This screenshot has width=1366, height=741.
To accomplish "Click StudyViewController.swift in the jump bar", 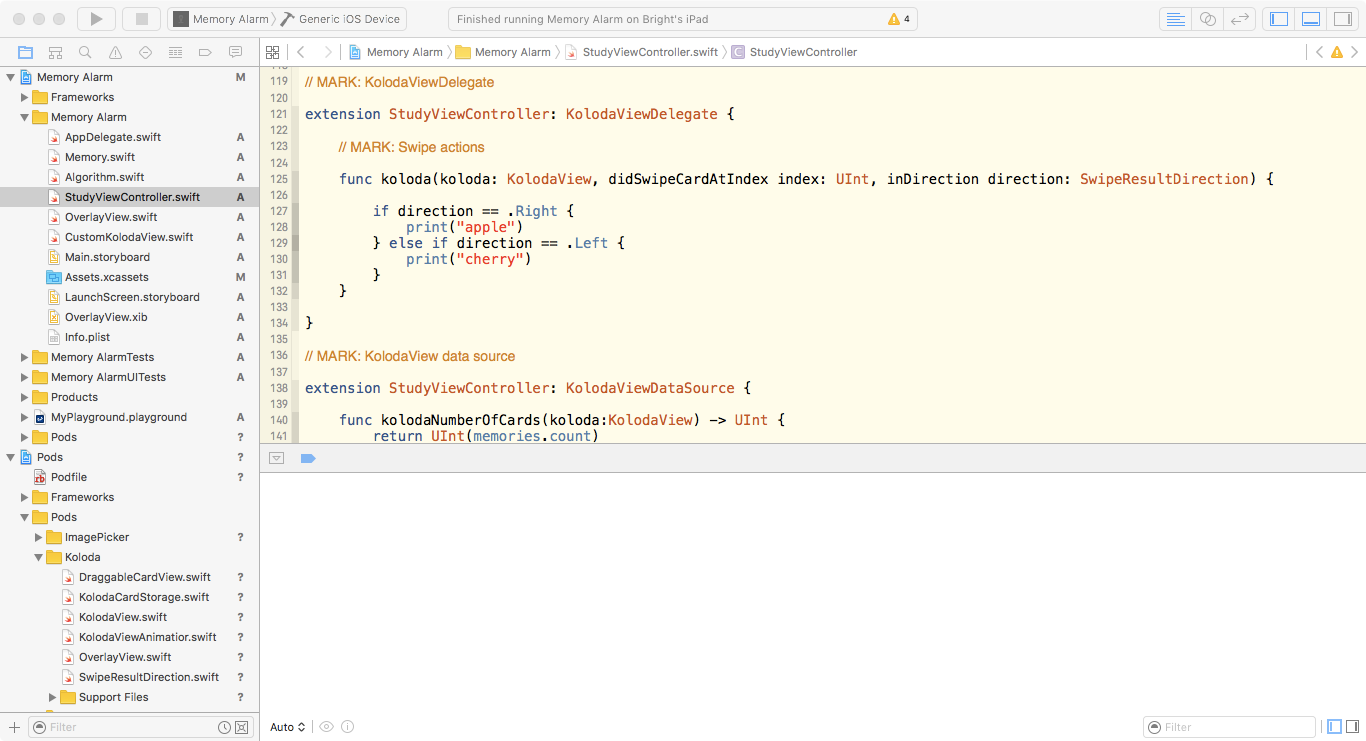I will click(642, 52).
